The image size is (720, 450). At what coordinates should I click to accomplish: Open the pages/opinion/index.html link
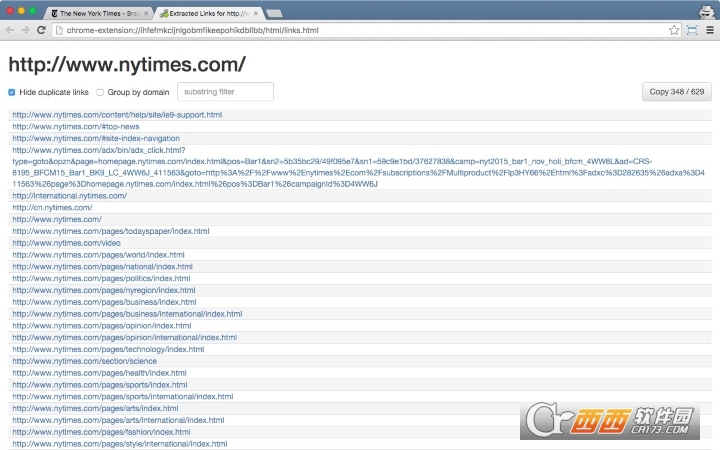102,326
